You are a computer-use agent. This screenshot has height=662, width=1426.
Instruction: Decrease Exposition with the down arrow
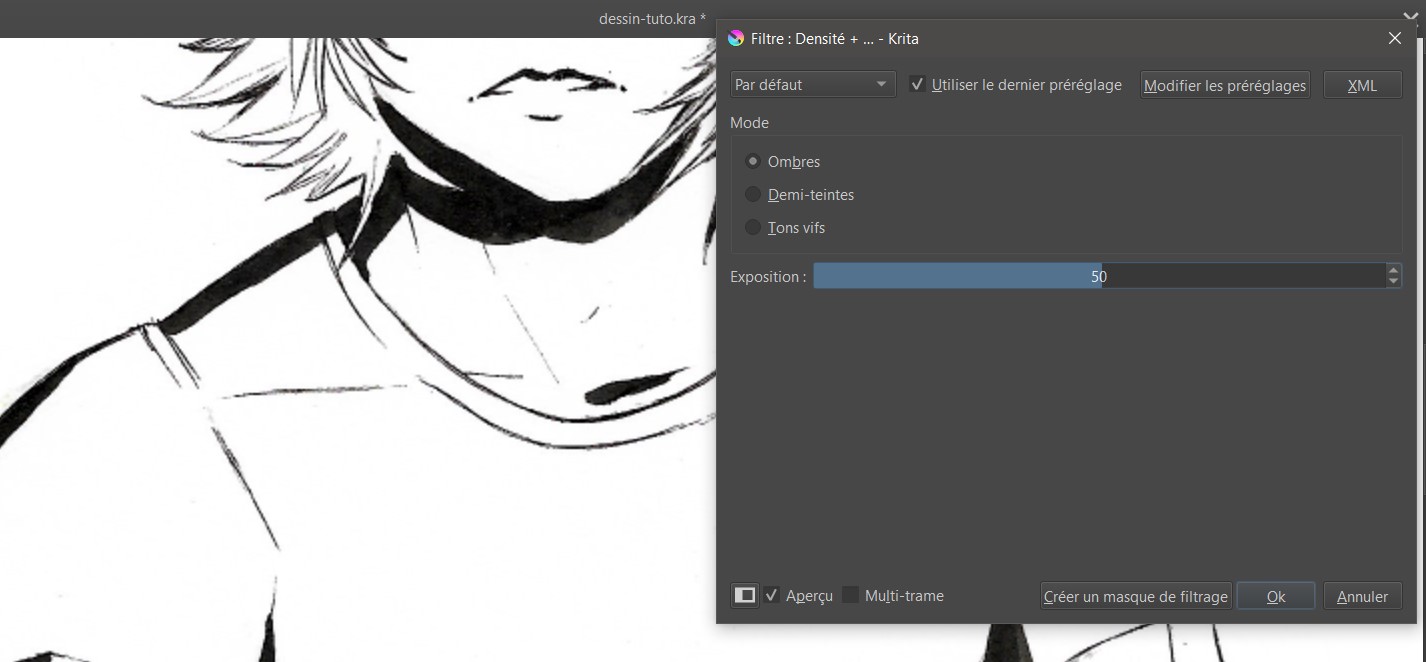pos(1394,282)
